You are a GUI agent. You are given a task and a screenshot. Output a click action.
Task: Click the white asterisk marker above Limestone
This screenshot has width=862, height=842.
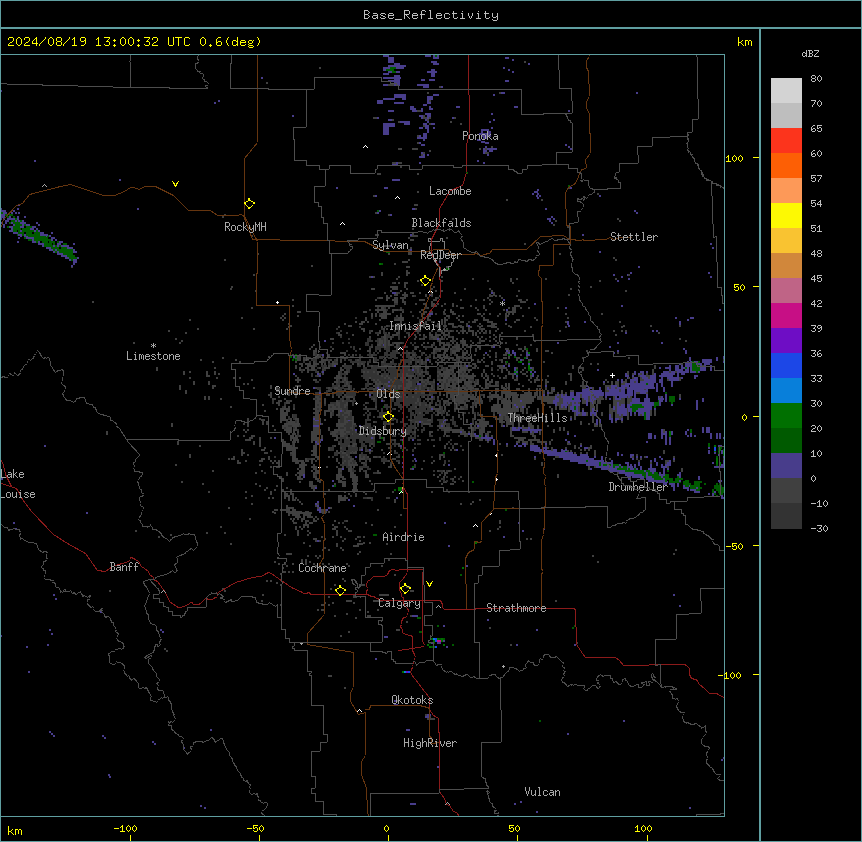(x=153, y=346)
